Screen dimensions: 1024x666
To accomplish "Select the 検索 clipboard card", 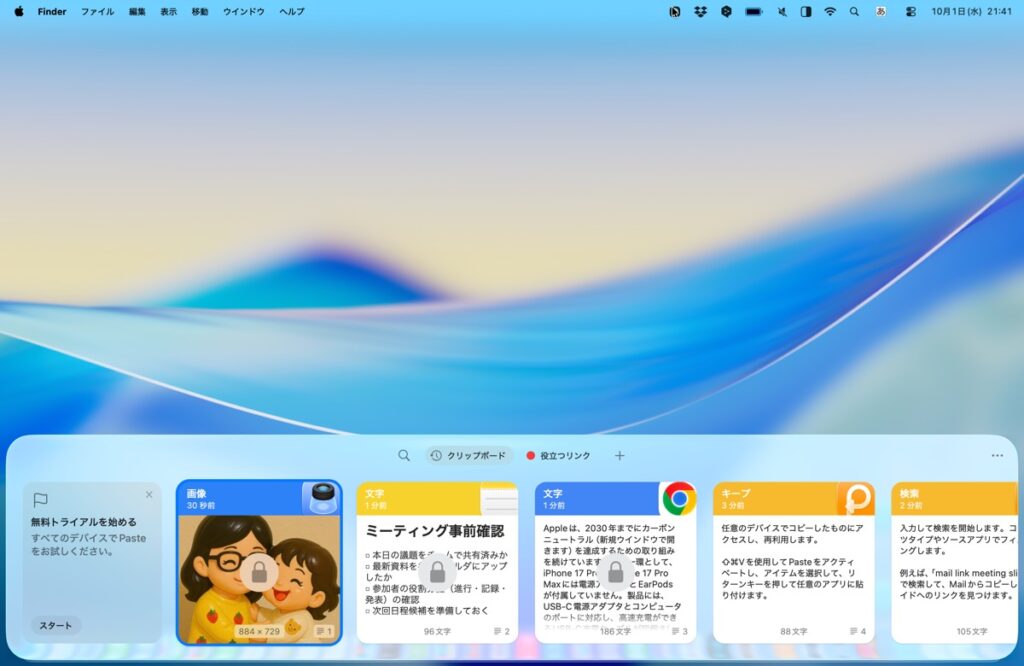I will 955,563.
